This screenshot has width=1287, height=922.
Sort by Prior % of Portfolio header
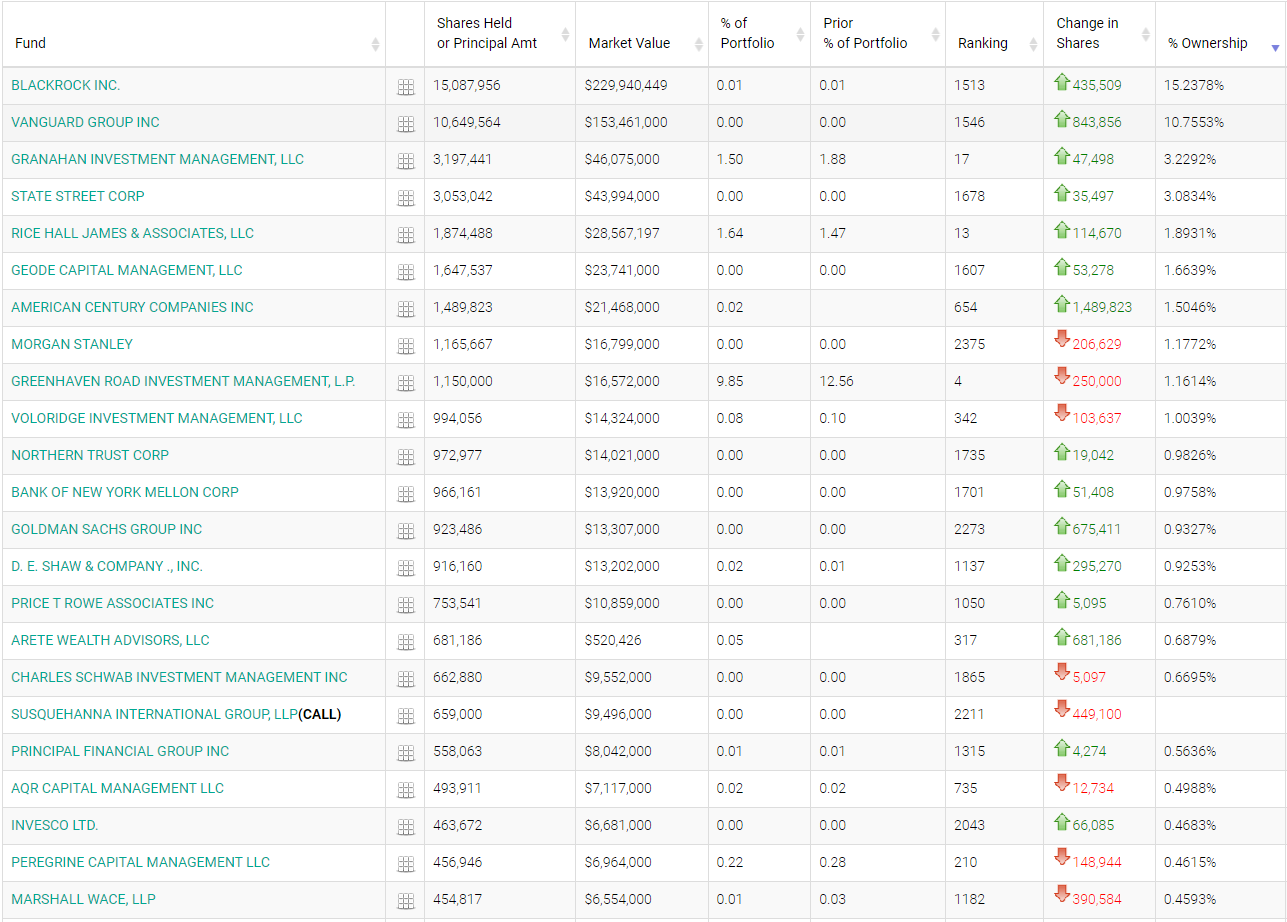click(878, 34)
